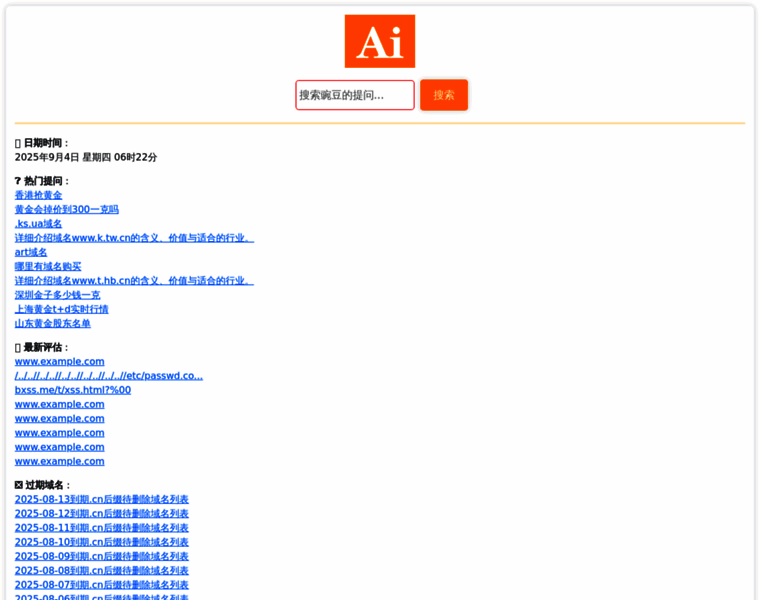The height and width of the screenshot is (600, 760).
Task: Open the 深圳金子多少钱一克 link
Action: 57,295
